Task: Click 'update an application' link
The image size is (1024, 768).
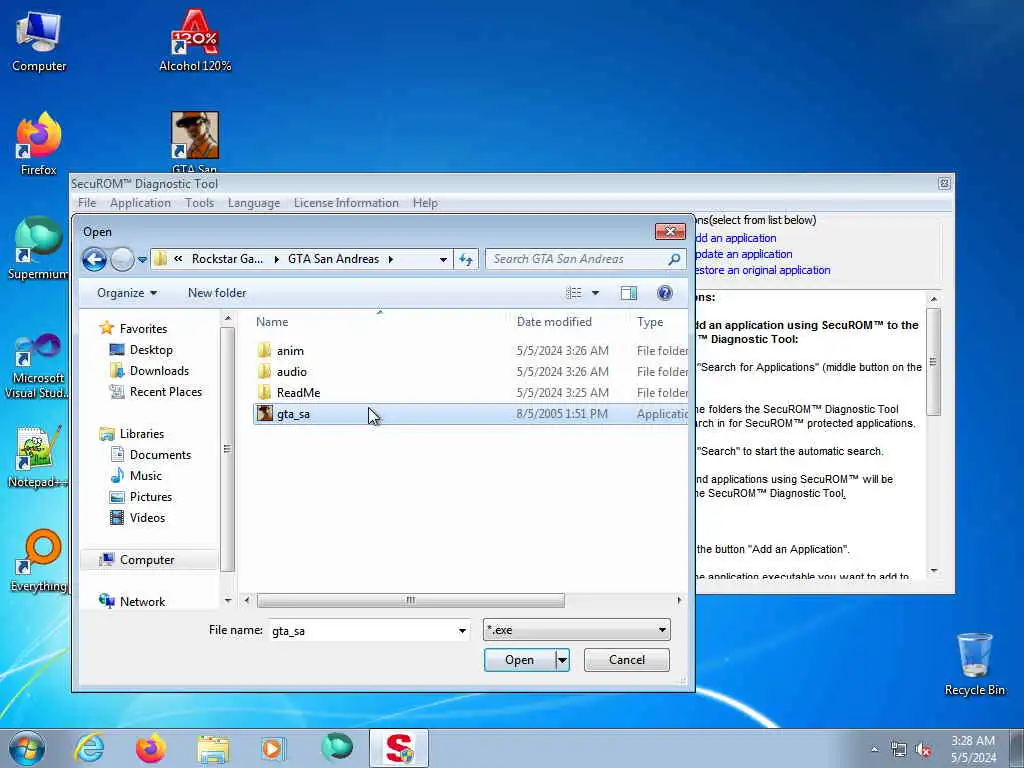Action: pos(743,254)
